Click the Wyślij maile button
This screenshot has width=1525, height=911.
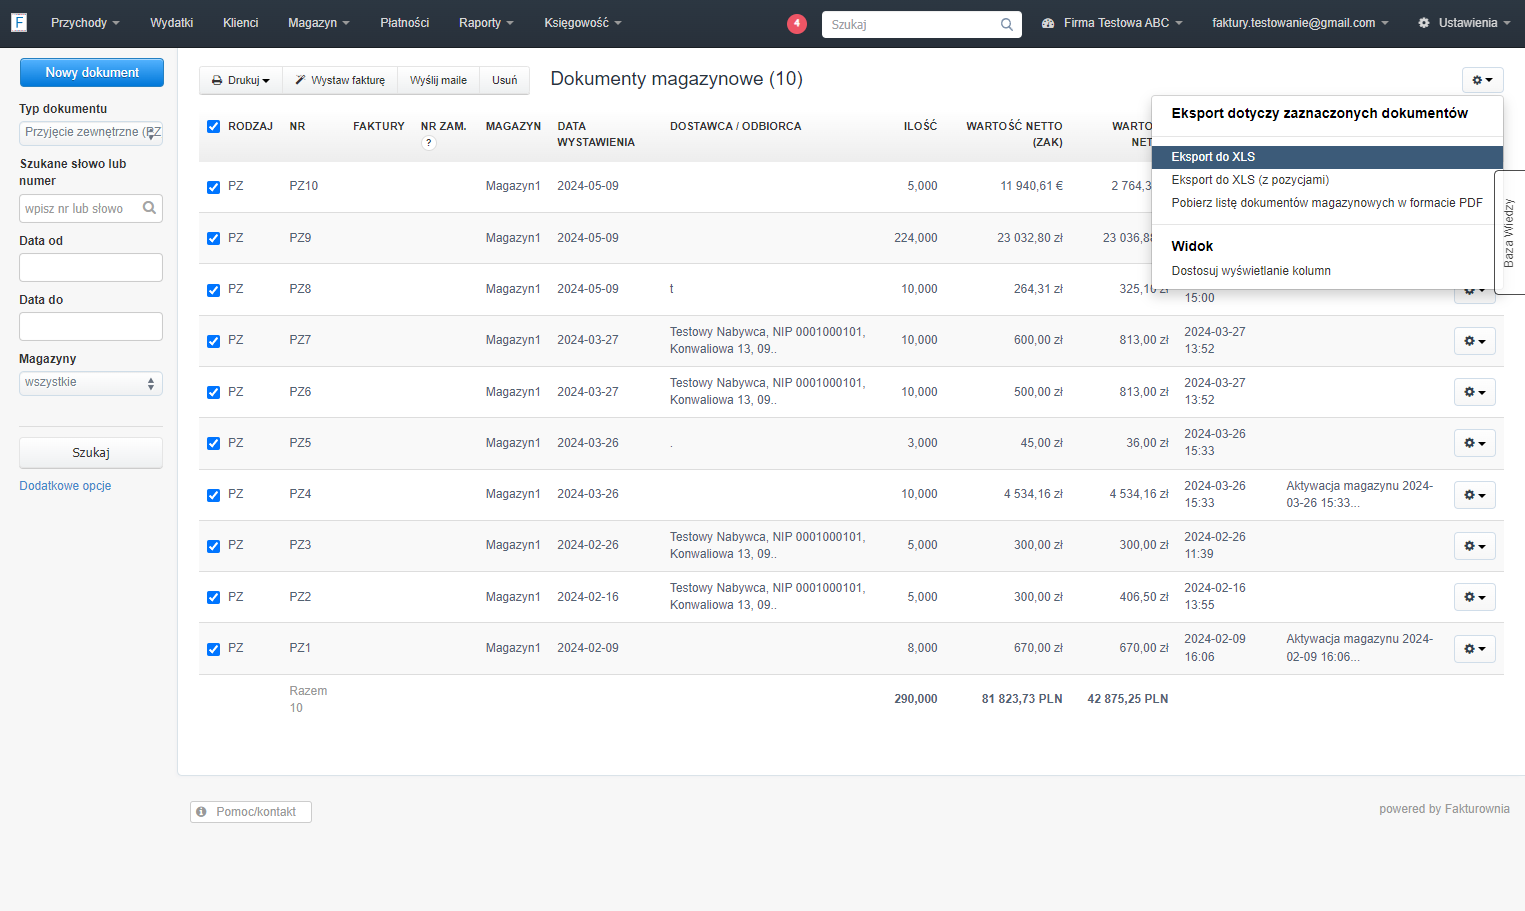pos(438,80)
